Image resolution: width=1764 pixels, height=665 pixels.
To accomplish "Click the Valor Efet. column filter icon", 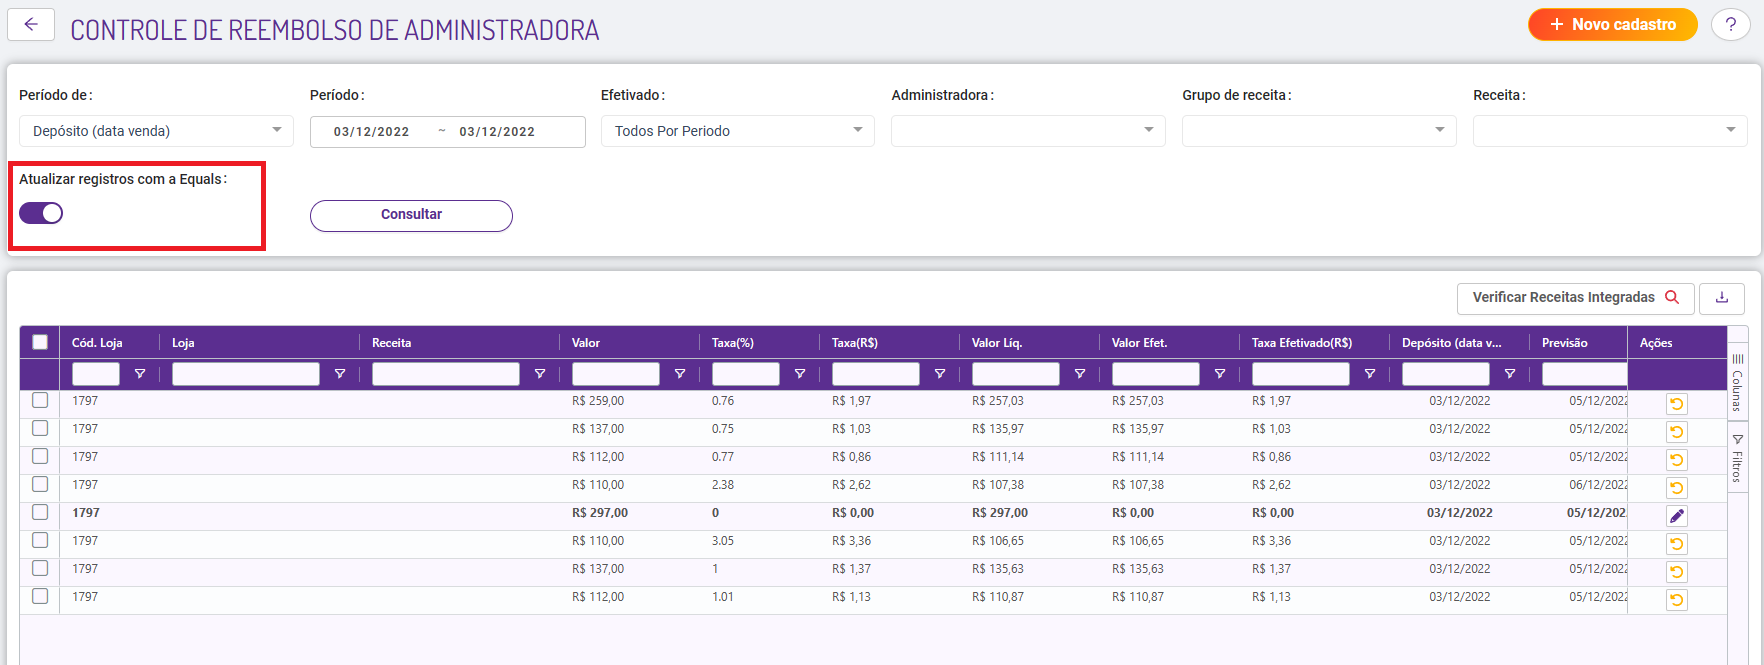I will click(x=1220, y=374).
